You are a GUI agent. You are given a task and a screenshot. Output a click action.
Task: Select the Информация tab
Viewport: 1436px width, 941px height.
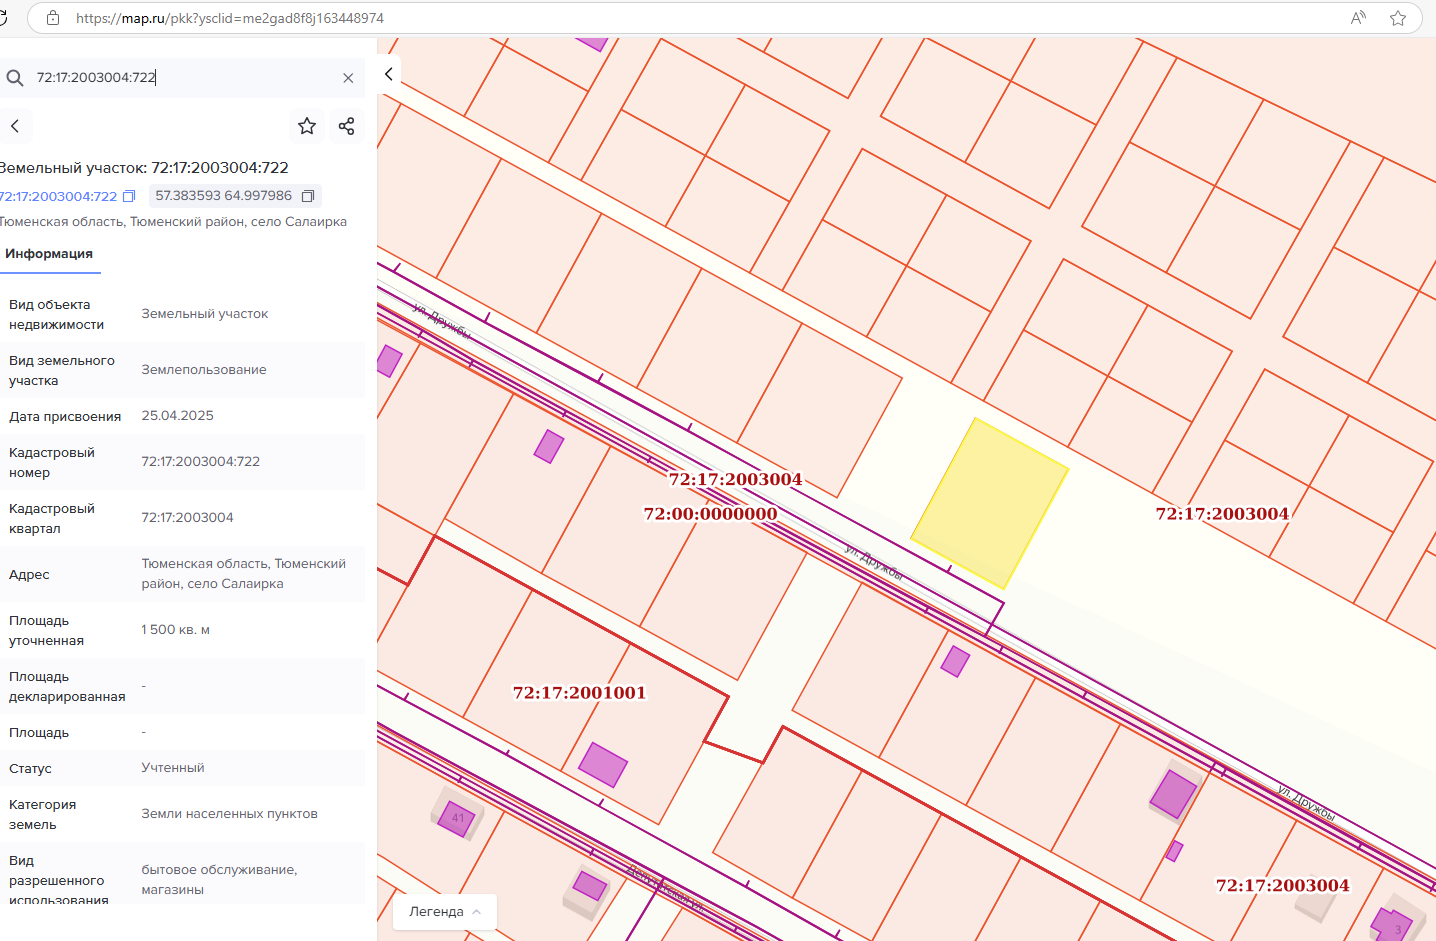pos(49,254)
